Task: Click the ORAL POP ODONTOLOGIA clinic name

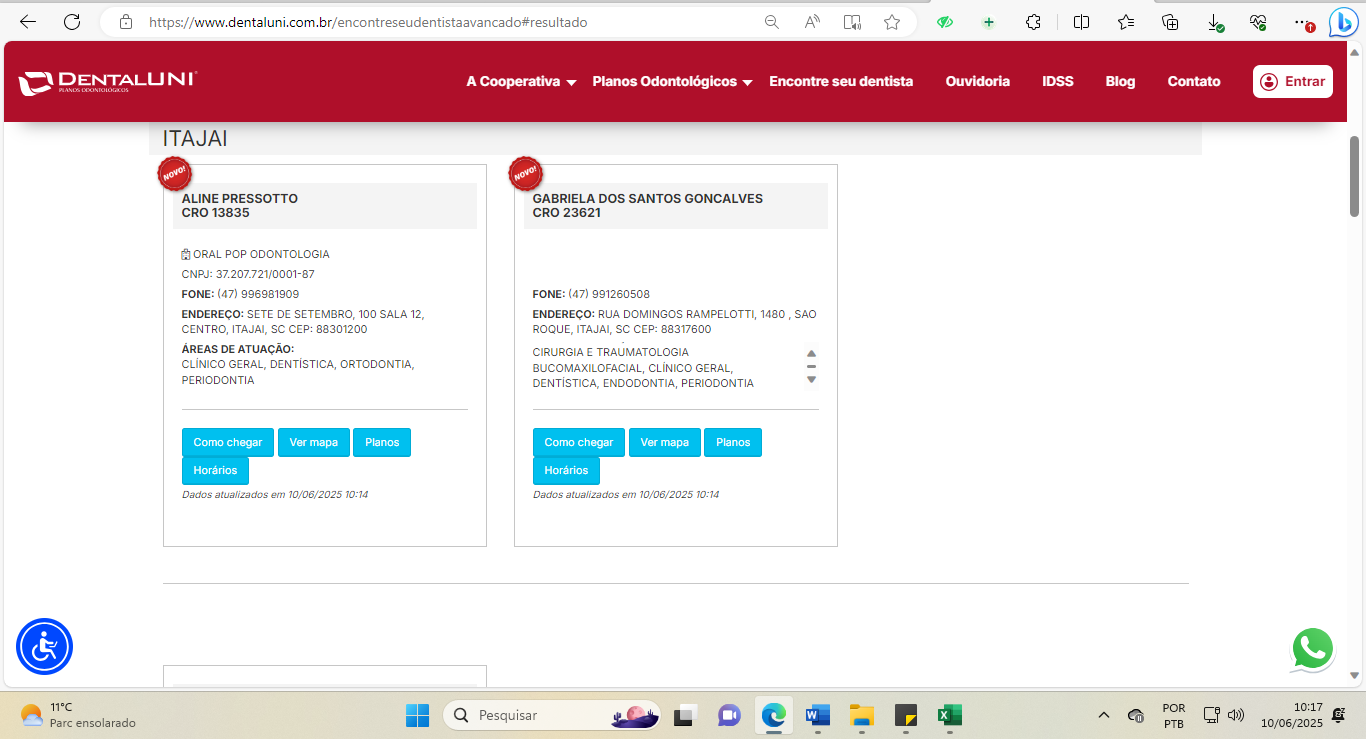Action: click(x=261, y=254)
